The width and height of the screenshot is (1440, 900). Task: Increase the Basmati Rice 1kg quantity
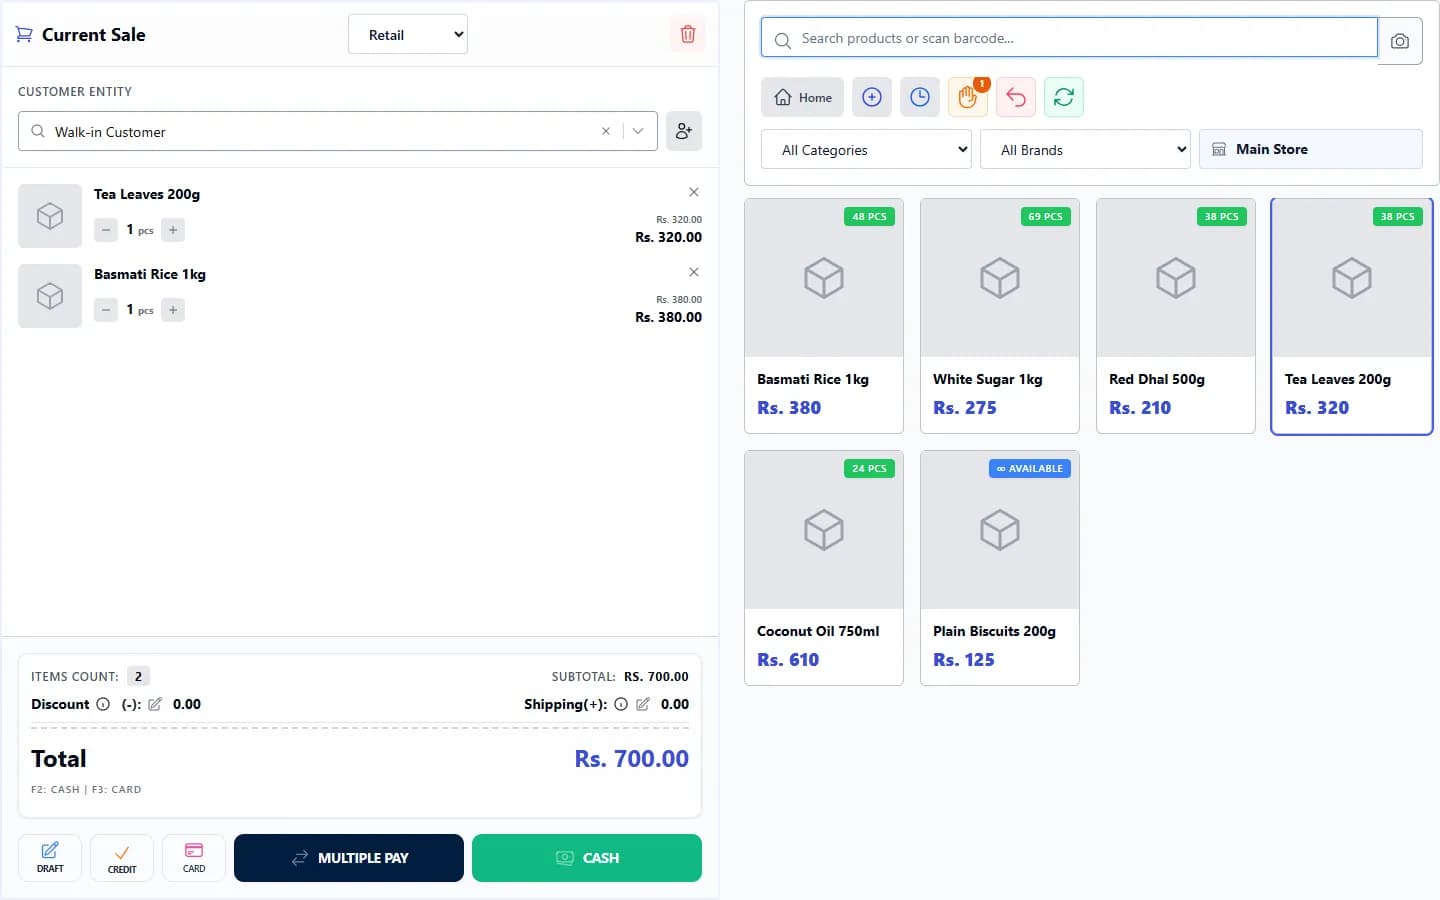click(x=173, y=310)
